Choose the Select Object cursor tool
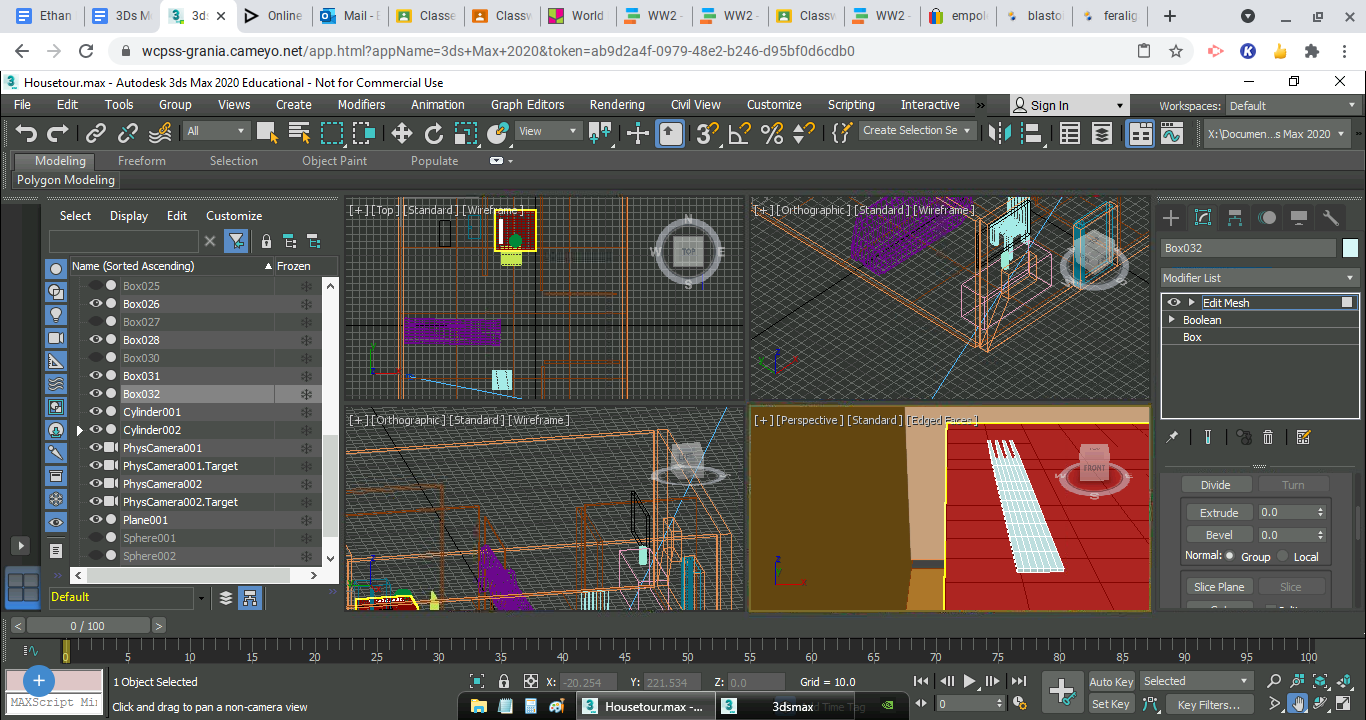This screenshot has height=720, width=1366. (267, 132)
